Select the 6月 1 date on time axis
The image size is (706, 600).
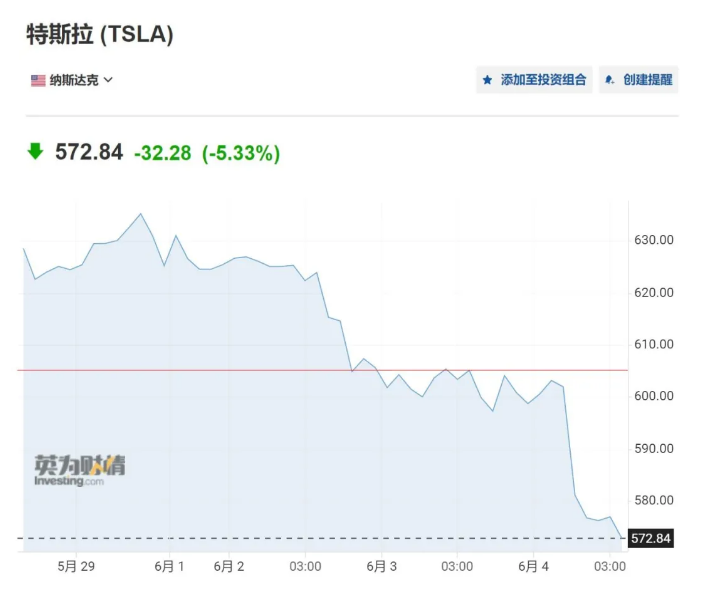pos(168,566)
